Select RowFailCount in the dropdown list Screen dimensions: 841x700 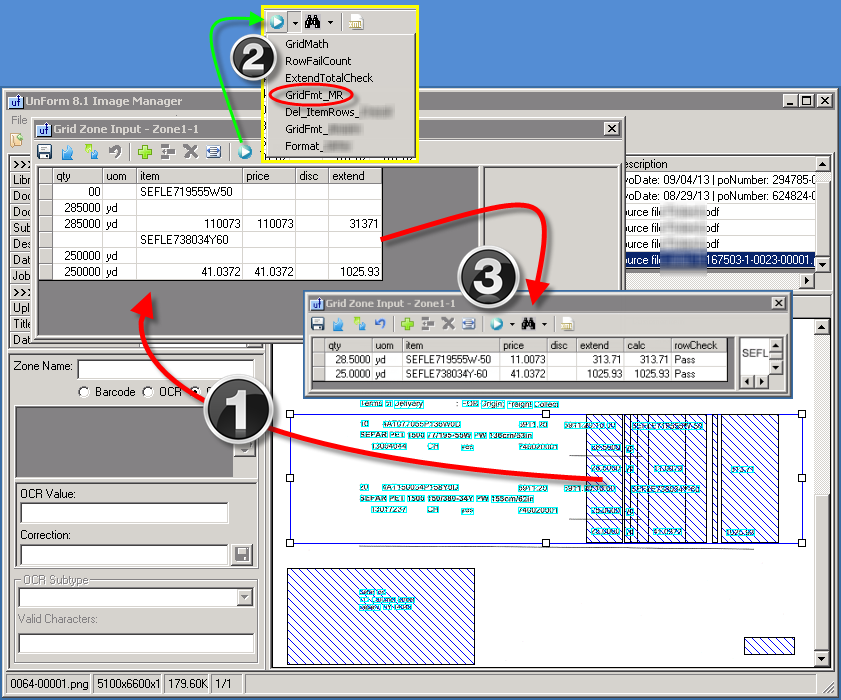click(318, 61)
